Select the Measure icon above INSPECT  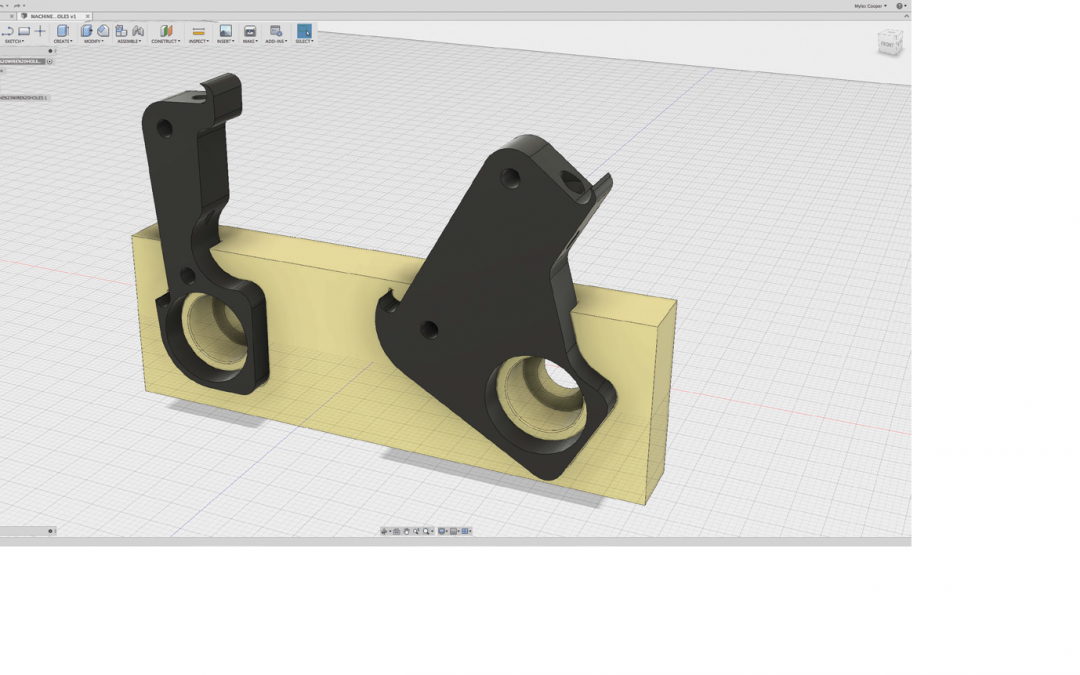pyautogui.click(x=198, y=31)
